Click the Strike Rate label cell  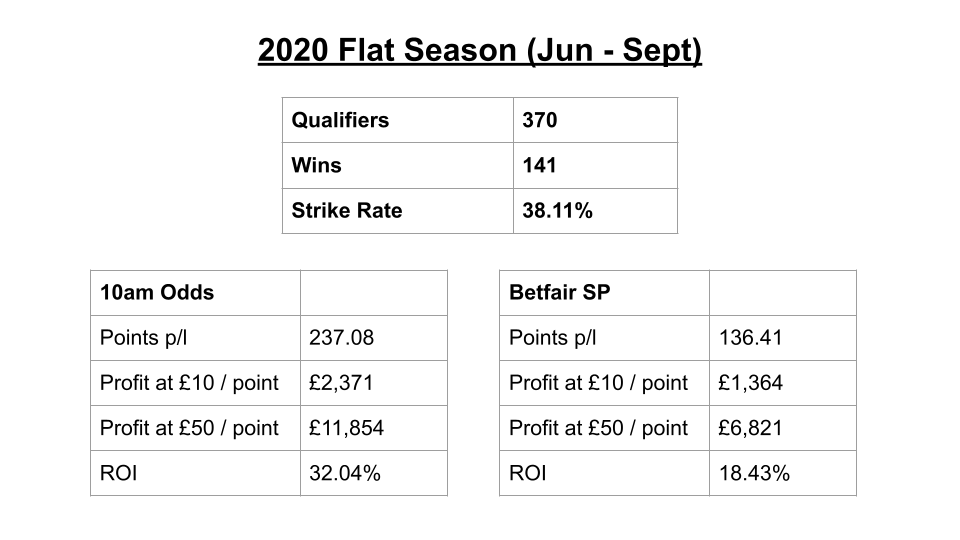click(397, 211)
